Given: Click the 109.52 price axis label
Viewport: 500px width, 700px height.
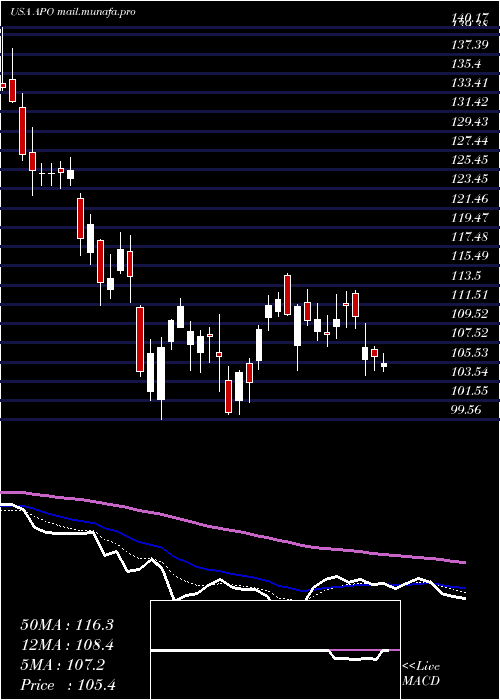Looking at the screenshot, I should 470,314.
